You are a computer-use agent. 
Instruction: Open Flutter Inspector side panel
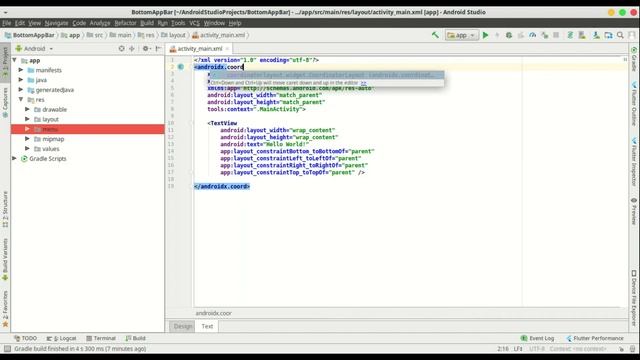tap(634, 162)
